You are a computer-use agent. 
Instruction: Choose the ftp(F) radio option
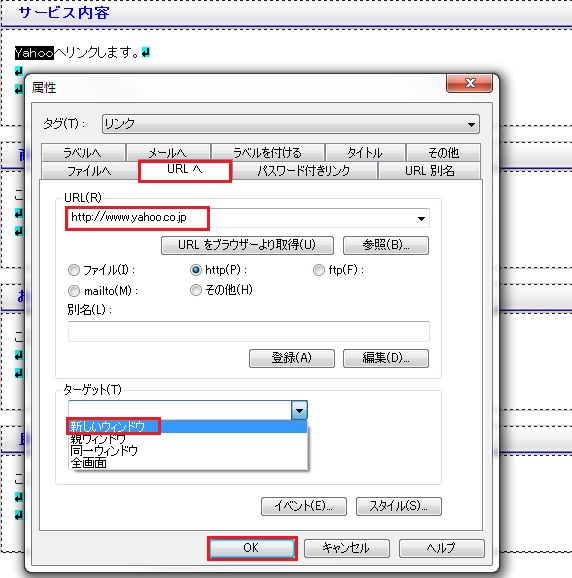coord(319,270)
